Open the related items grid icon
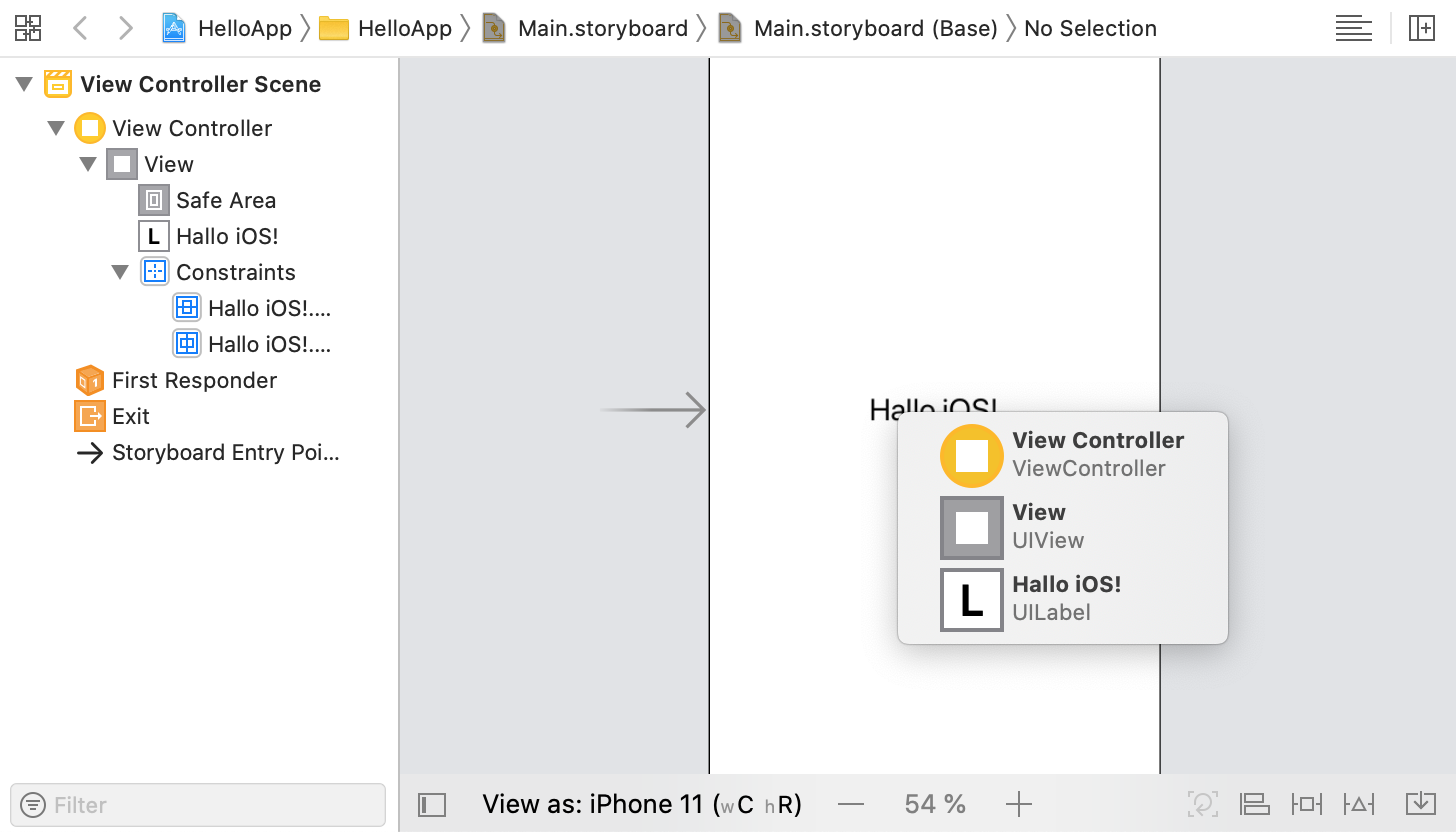The width and height of the screenshot is (1456, 832). [x=28, y=28]
